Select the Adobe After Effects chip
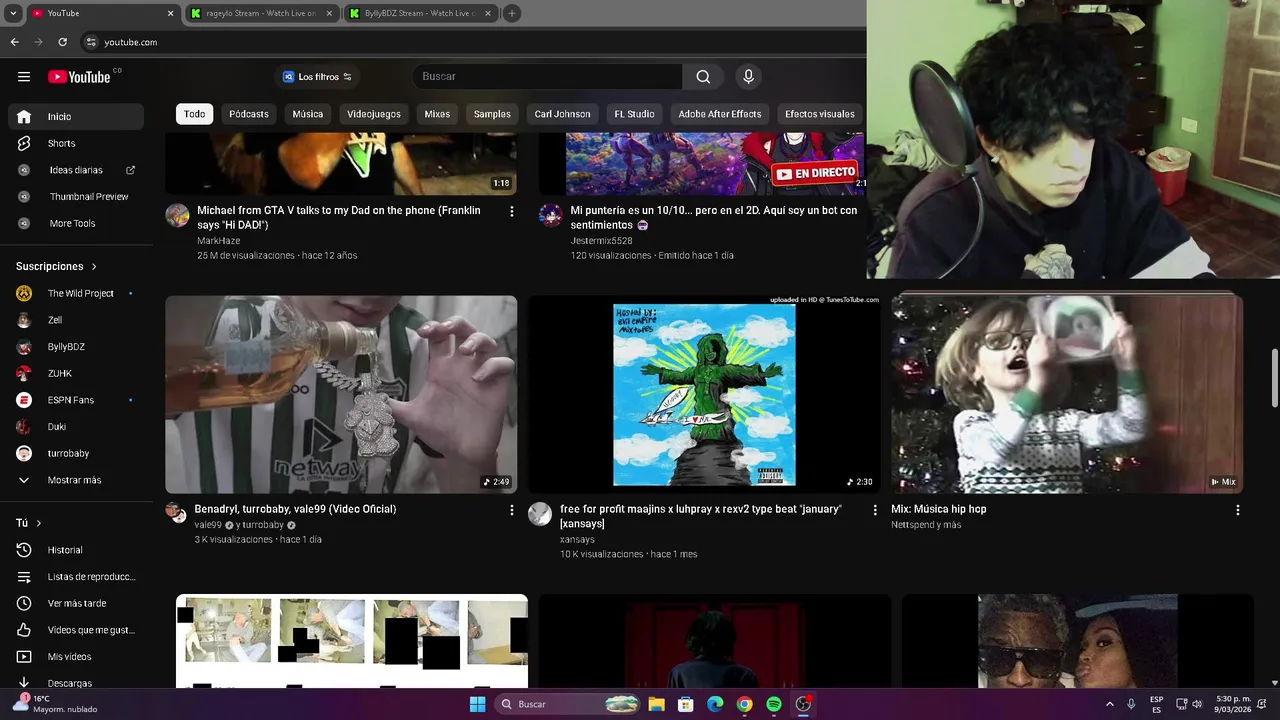 coord(720,114)
